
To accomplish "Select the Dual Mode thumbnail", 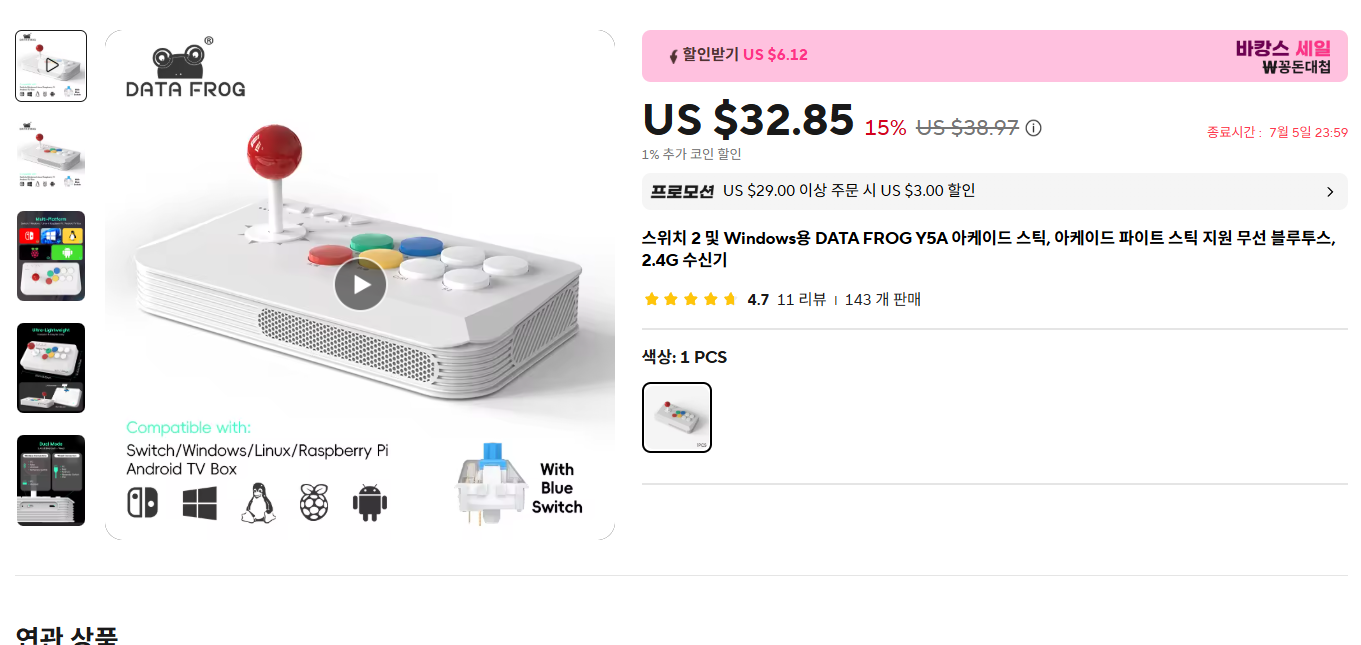I will coord(51,479).
